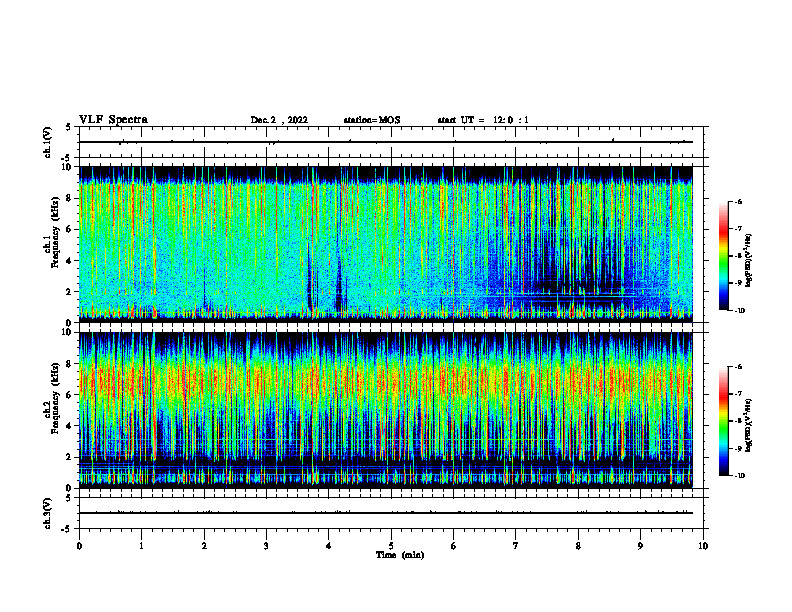Click the time-axis tick label "10" under ch.3

[703, 546]
